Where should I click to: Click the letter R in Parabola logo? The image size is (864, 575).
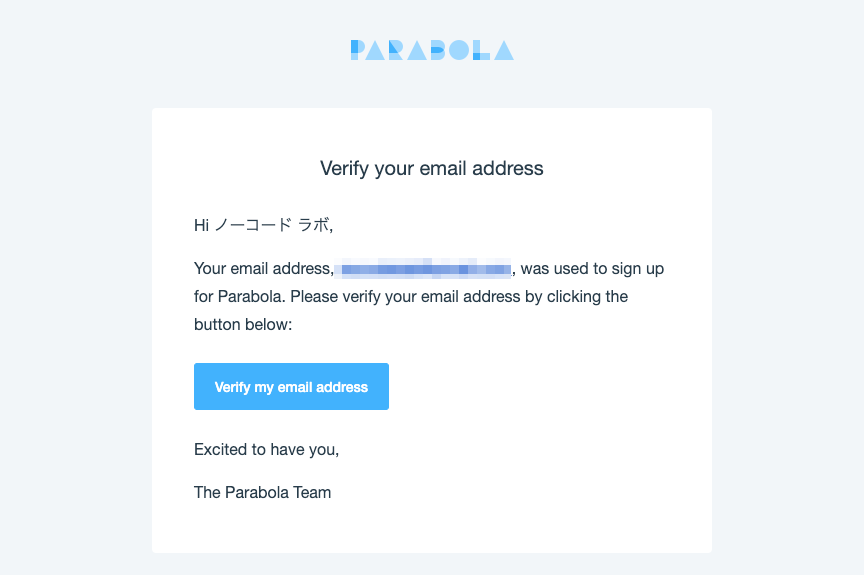[x=396, y=50]
